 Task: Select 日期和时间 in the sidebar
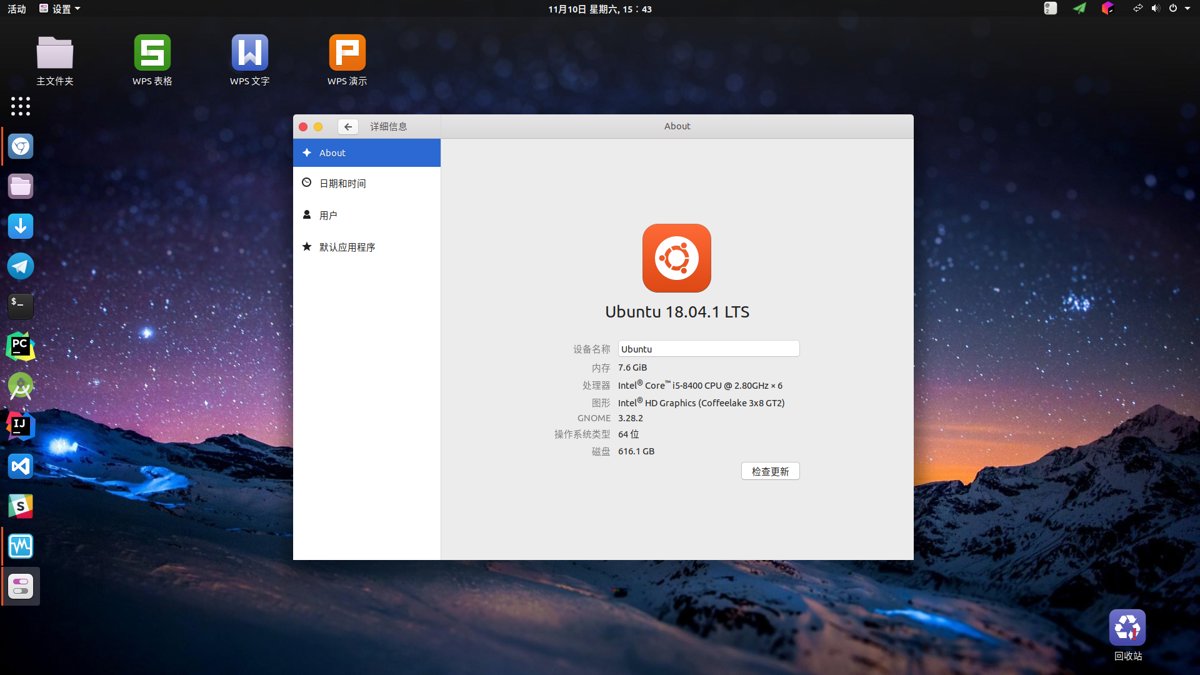tap(367, 184)
